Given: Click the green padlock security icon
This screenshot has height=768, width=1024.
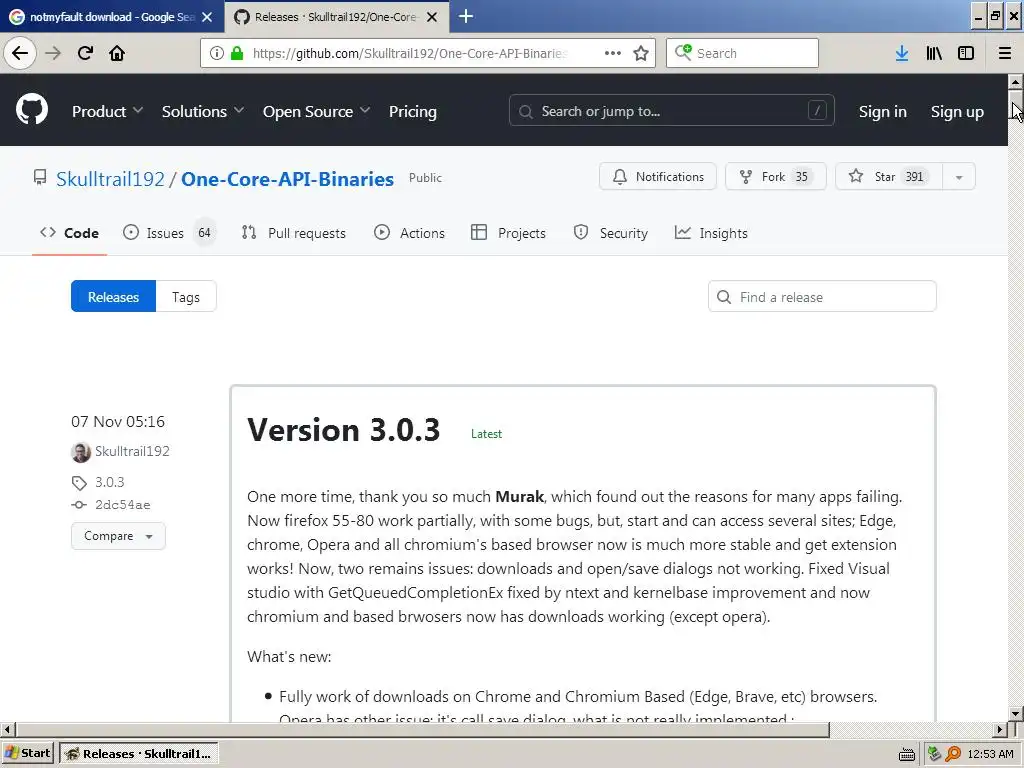Looking at the screenshot, I should pos(236,53).
